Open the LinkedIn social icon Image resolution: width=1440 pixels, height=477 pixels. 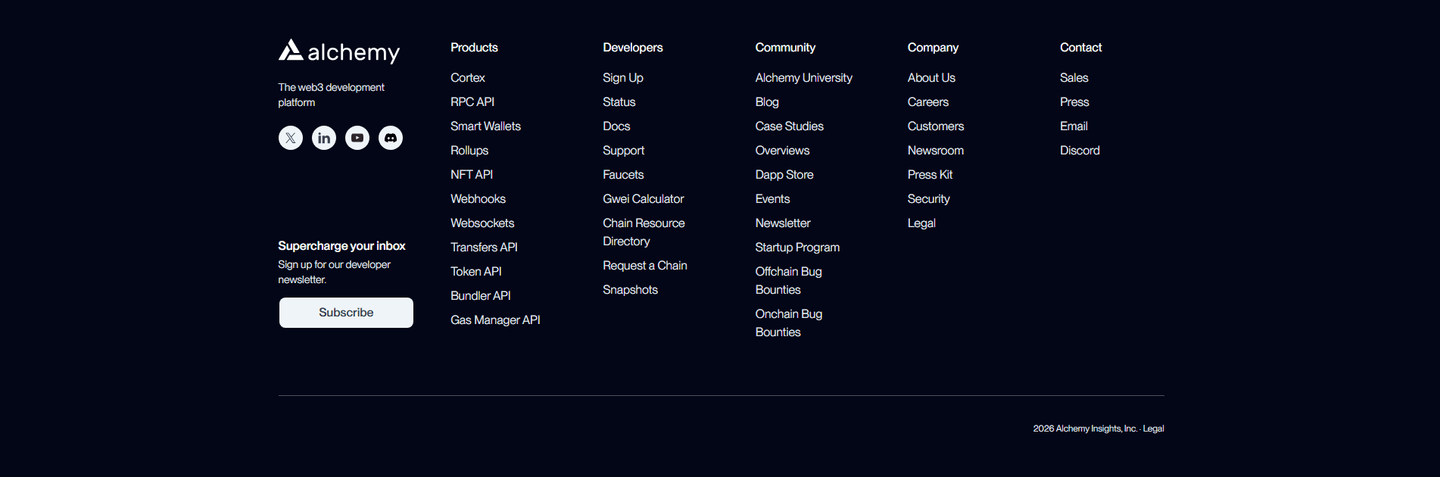324,138
